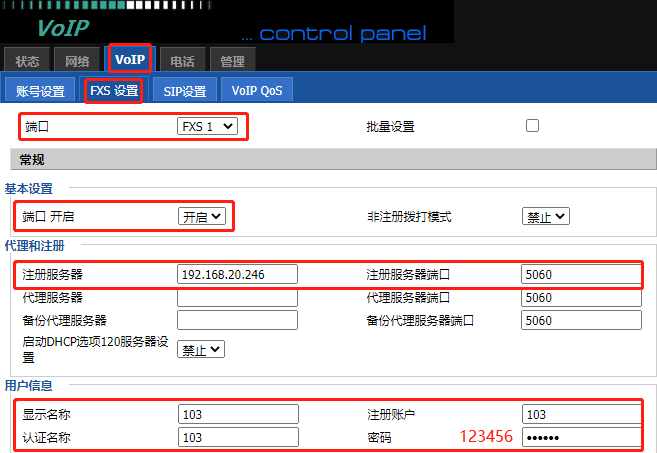Image resolution: width=657 pixels, height=453 pixels.
Task: Select the VoIP main tab
Action: tap(129, 59)
